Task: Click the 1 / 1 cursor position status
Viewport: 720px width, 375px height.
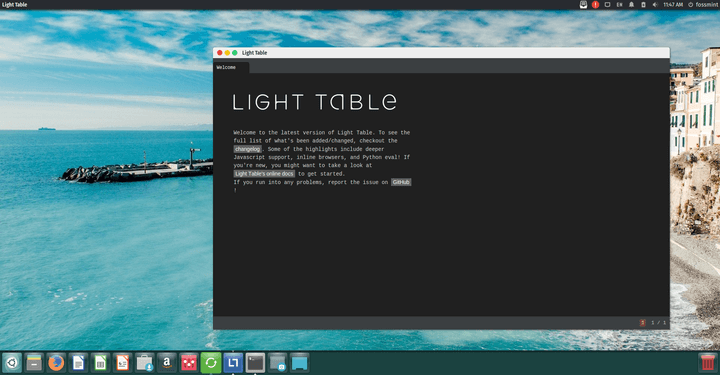Action: pos(658,323)
